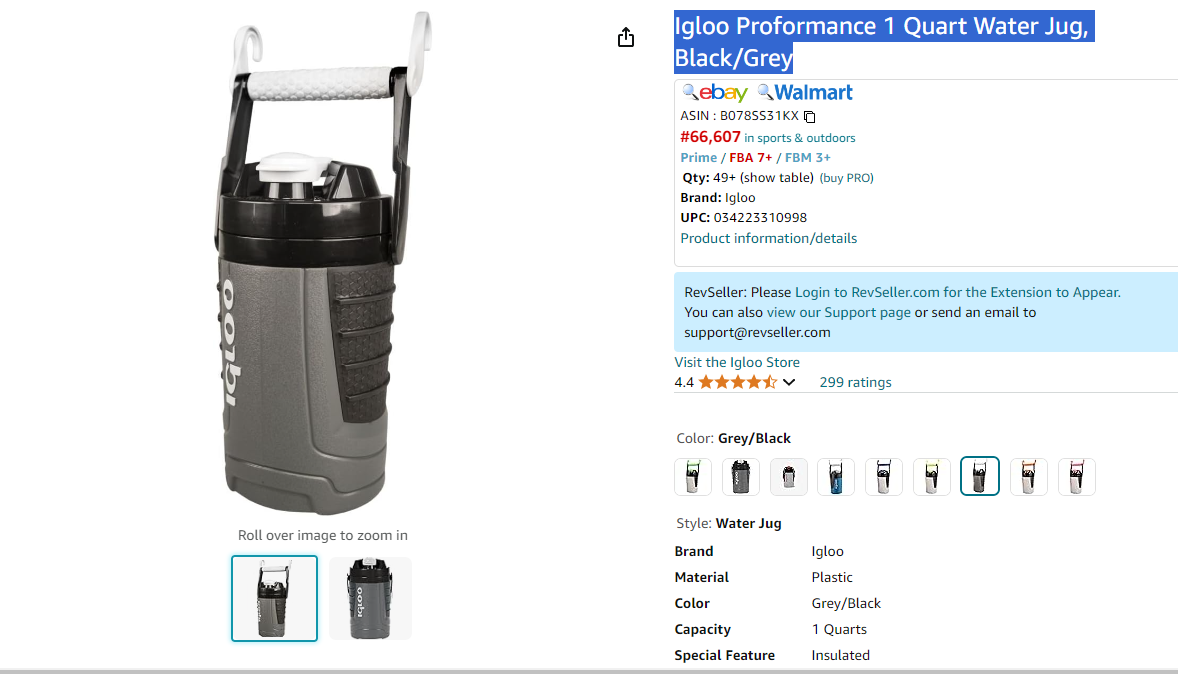1178x674 pixels.
Task: Expand the star rating dropdown chevron
Action: click(789, 382)
